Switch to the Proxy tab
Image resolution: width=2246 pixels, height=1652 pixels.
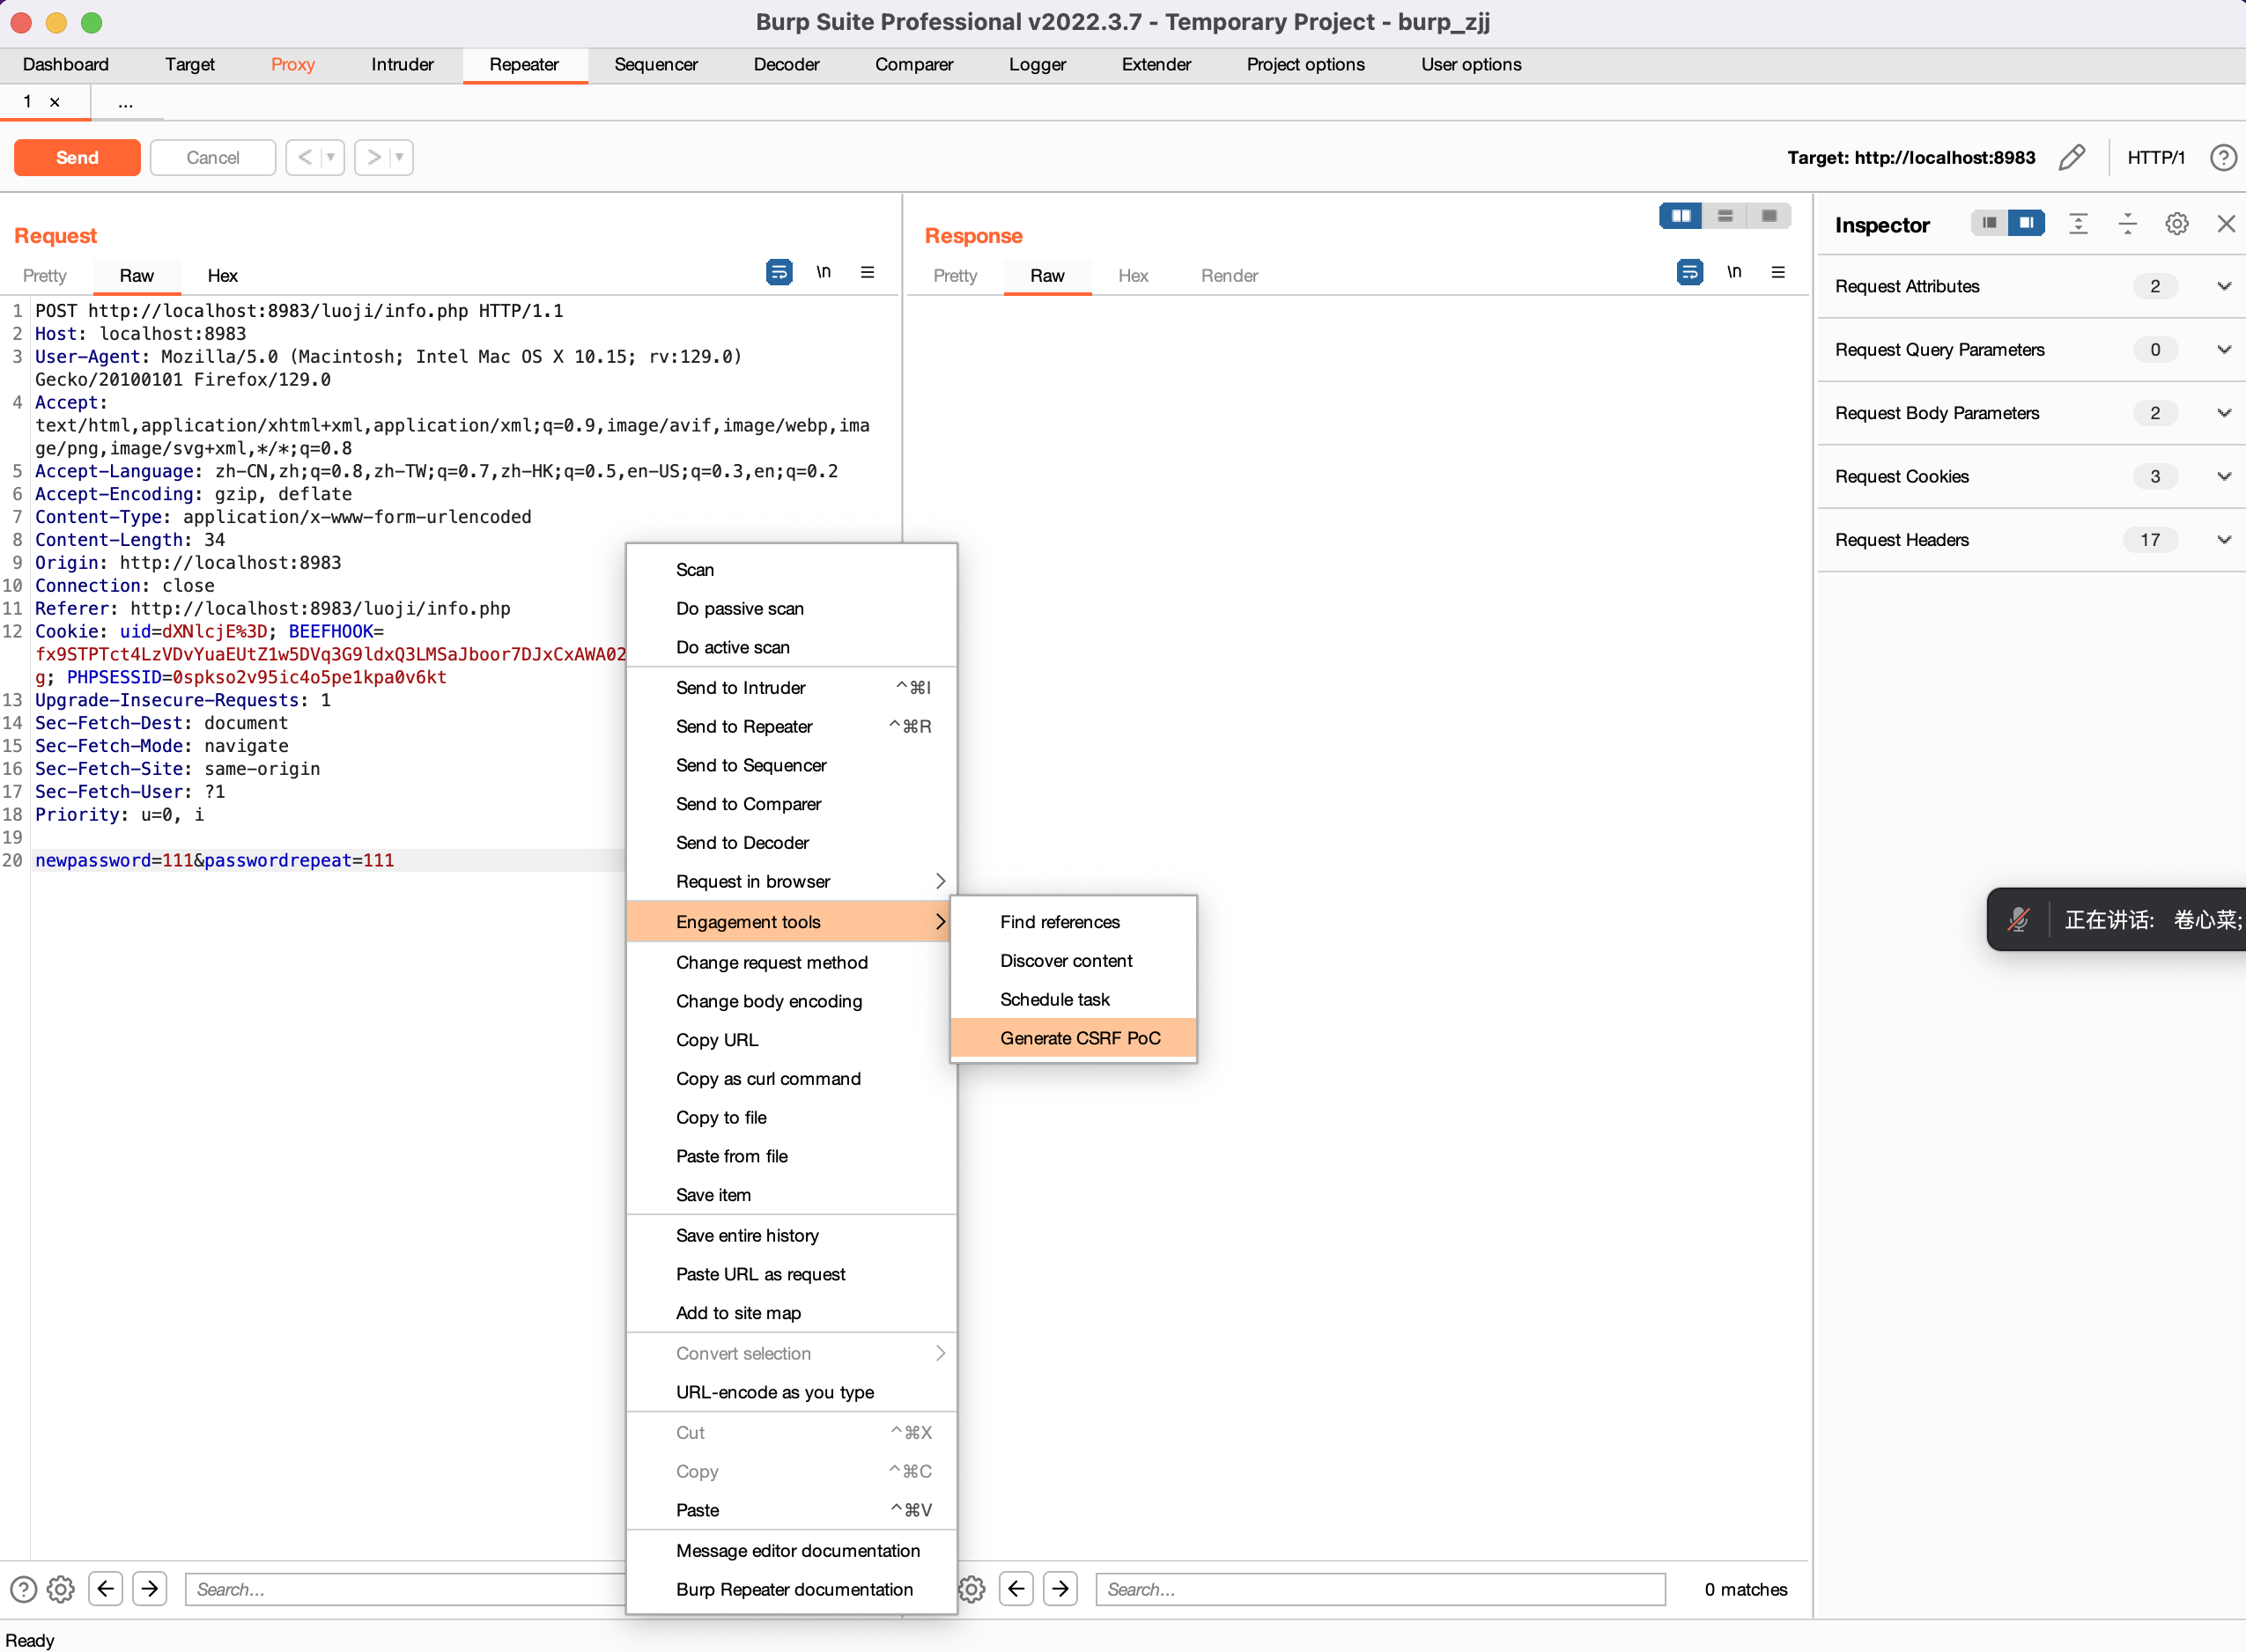(x=293, y=65)
